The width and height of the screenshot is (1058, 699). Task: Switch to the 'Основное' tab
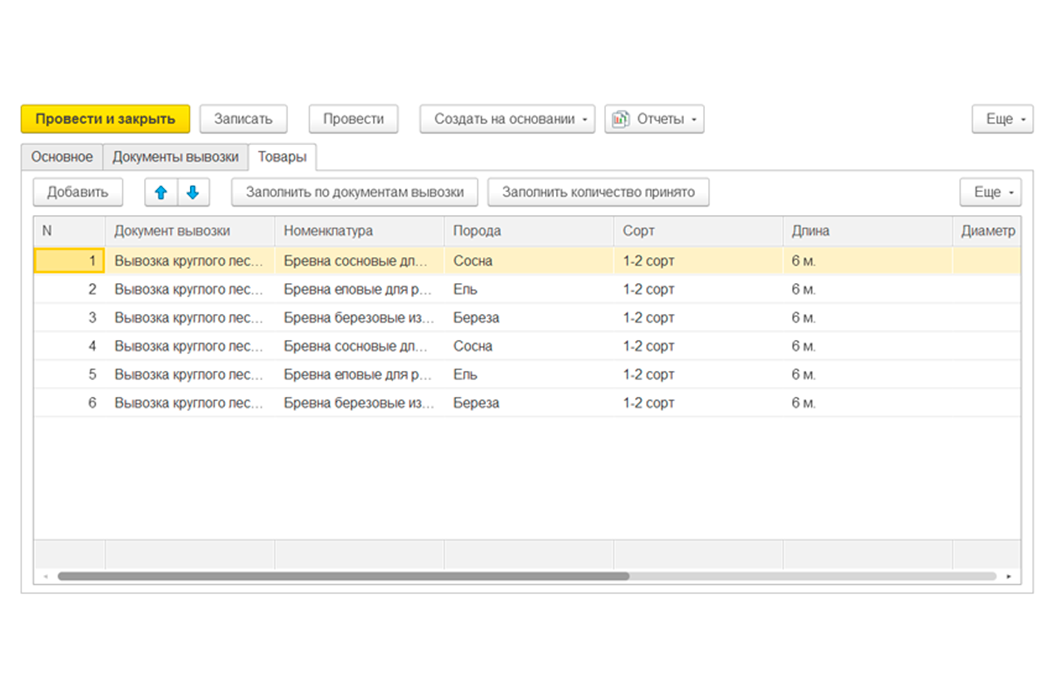62,157
